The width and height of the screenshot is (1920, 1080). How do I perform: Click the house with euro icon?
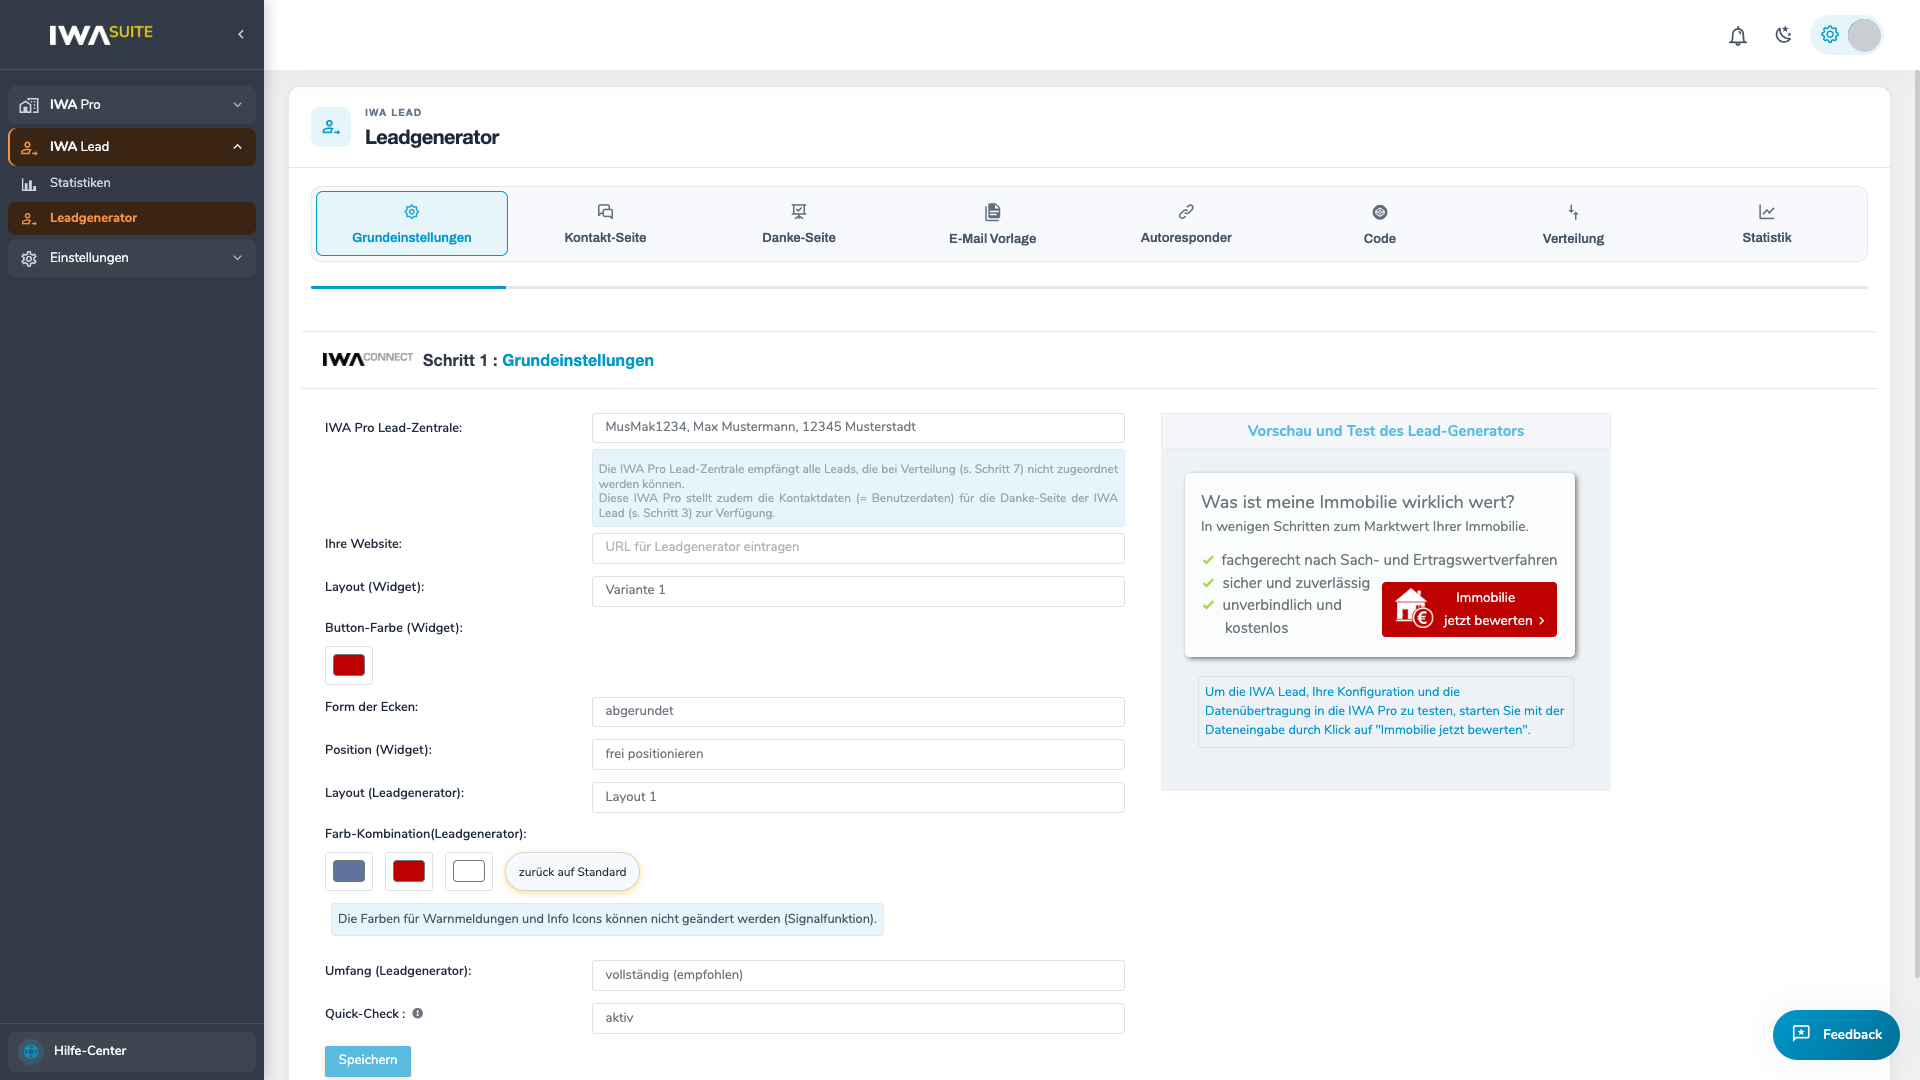point(1414,608)
